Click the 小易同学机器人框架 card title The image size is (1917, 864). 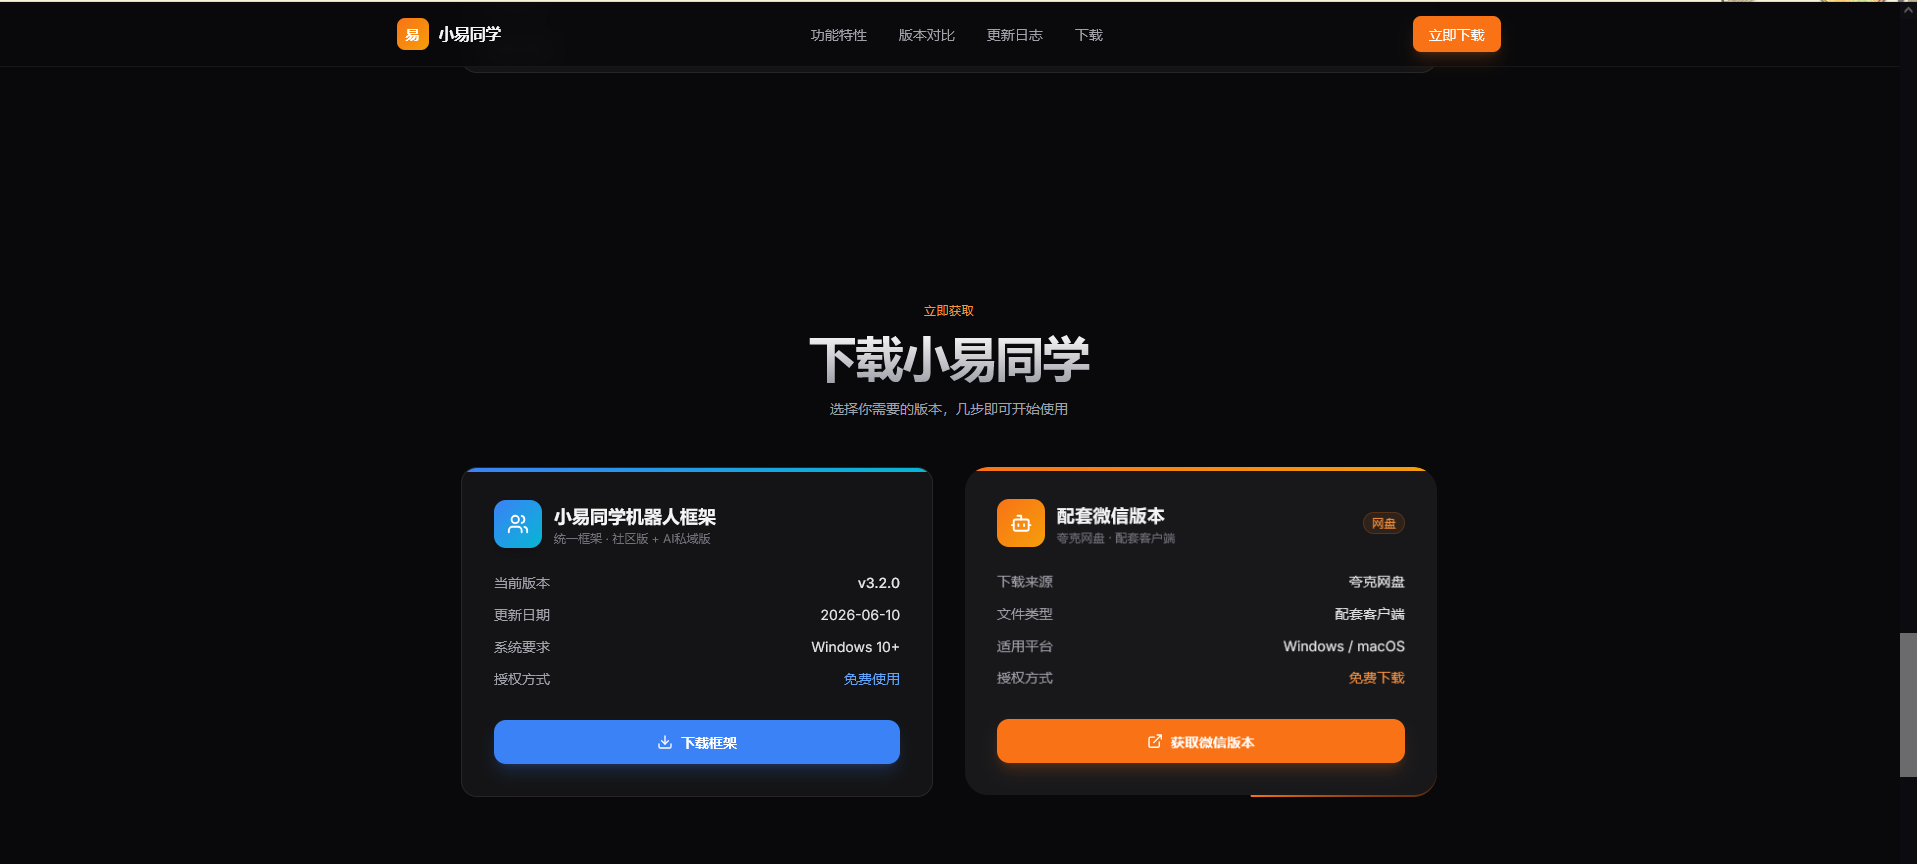635,517
